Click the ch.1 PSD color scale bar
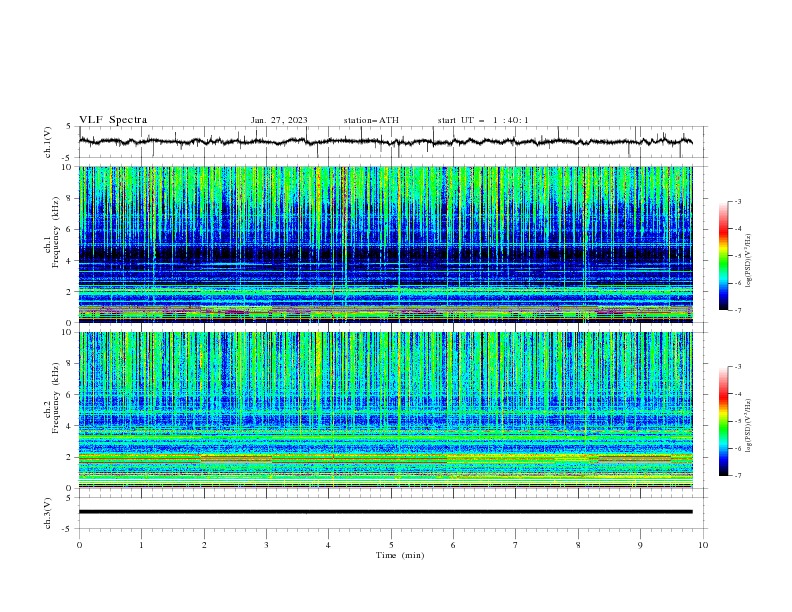This screenshot has height=612, width=792. coord(724,256)
